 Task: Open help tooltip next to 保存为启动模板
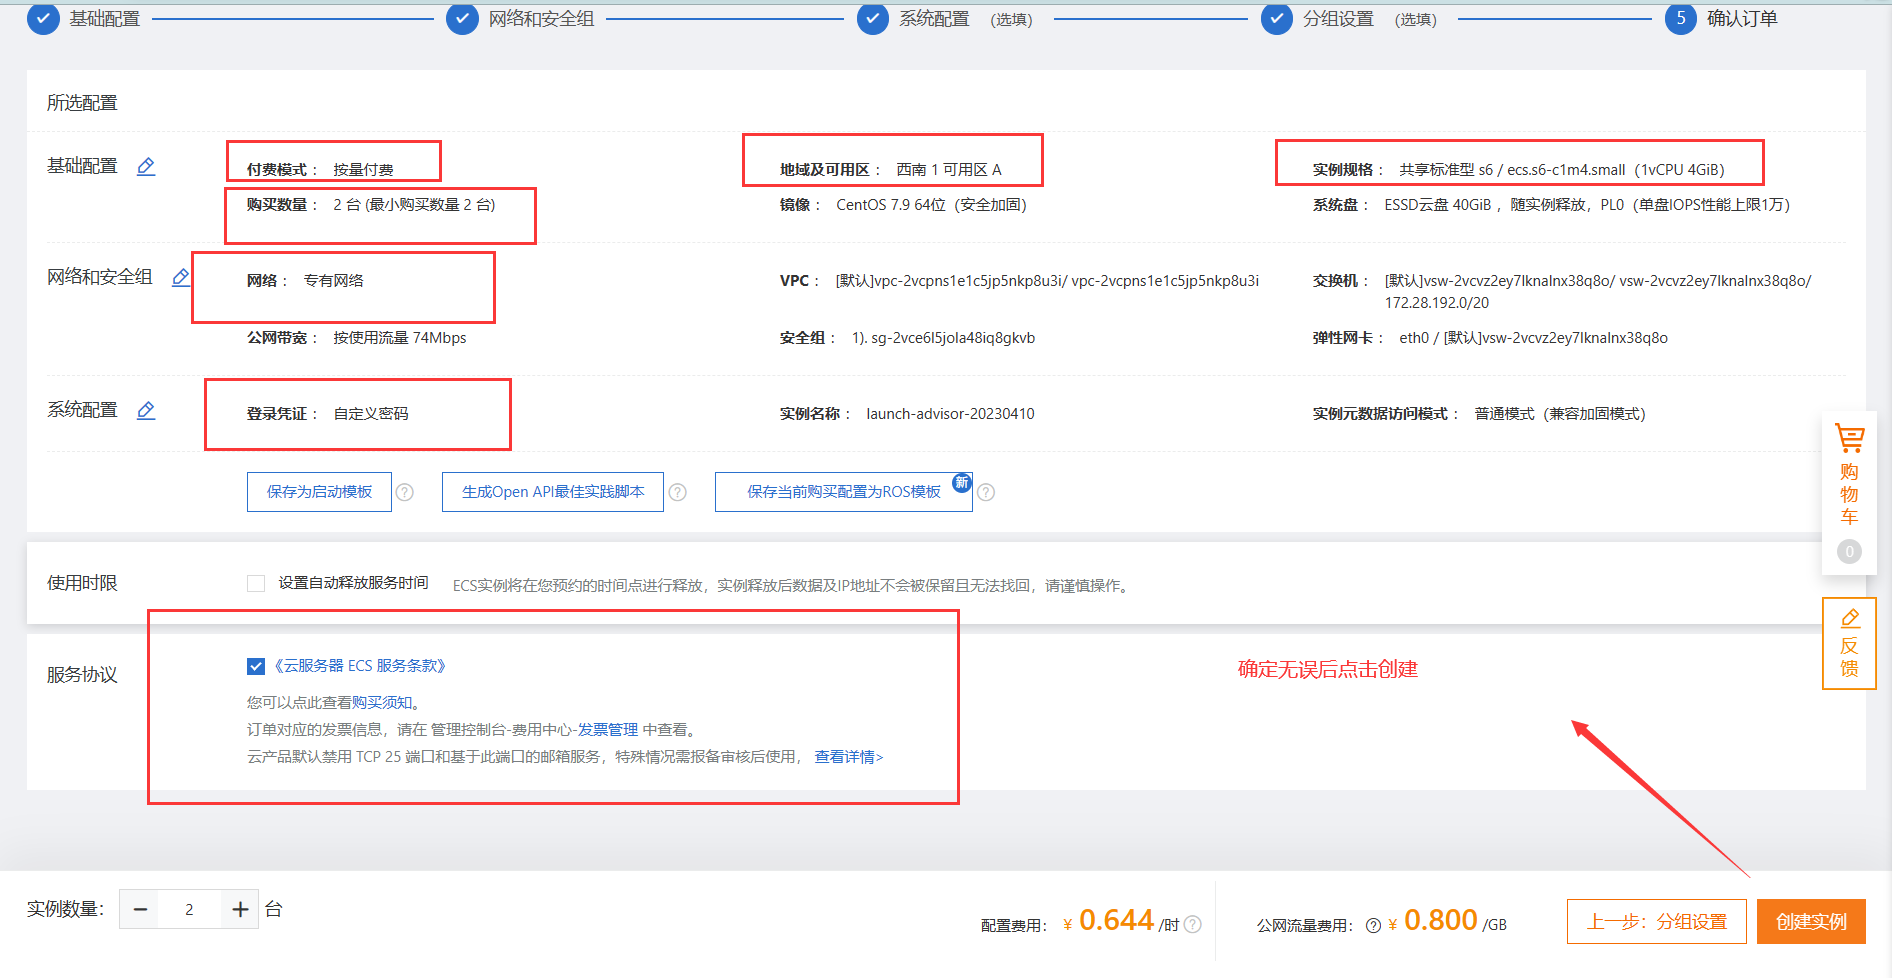(x=405, y=492)
